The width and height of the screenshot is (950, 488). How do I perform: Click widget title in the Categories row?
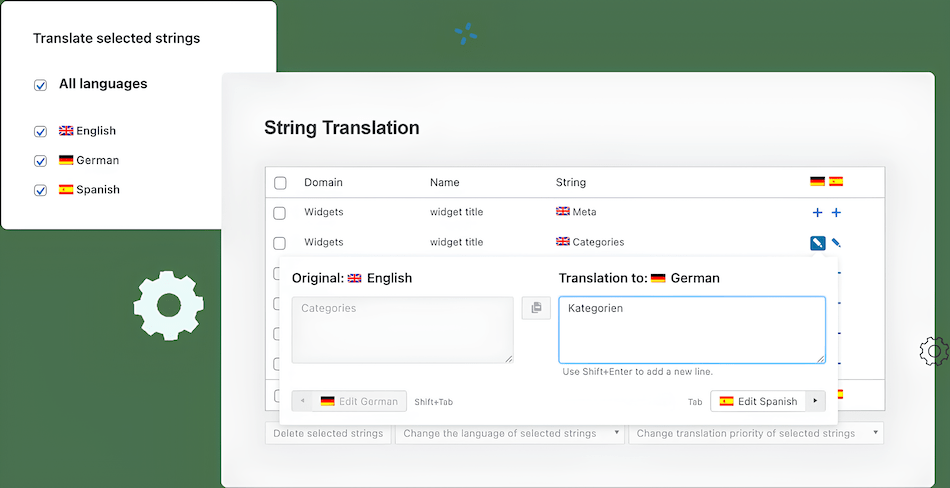coord(456,242)
